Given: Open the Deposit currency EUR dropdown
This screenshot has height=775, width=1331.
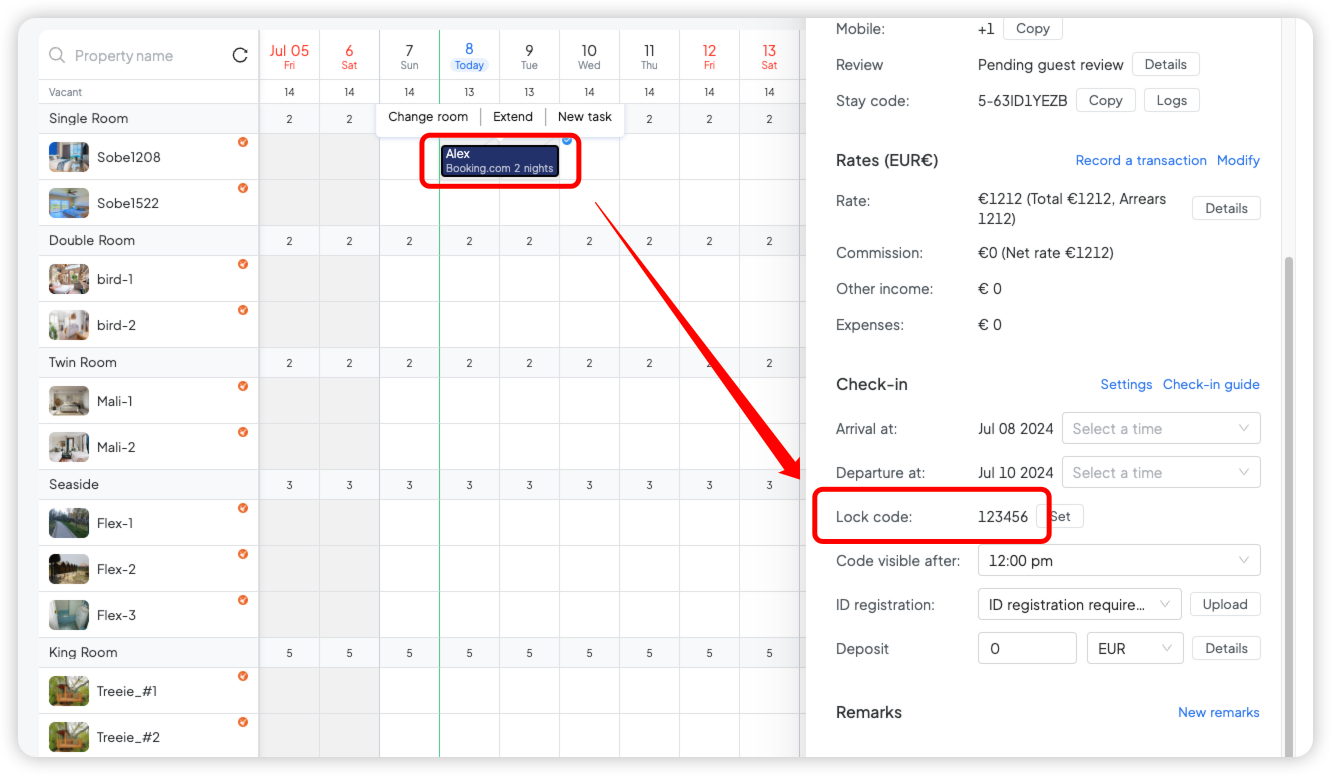Looking at the screenshot, I should [1135, 648].
